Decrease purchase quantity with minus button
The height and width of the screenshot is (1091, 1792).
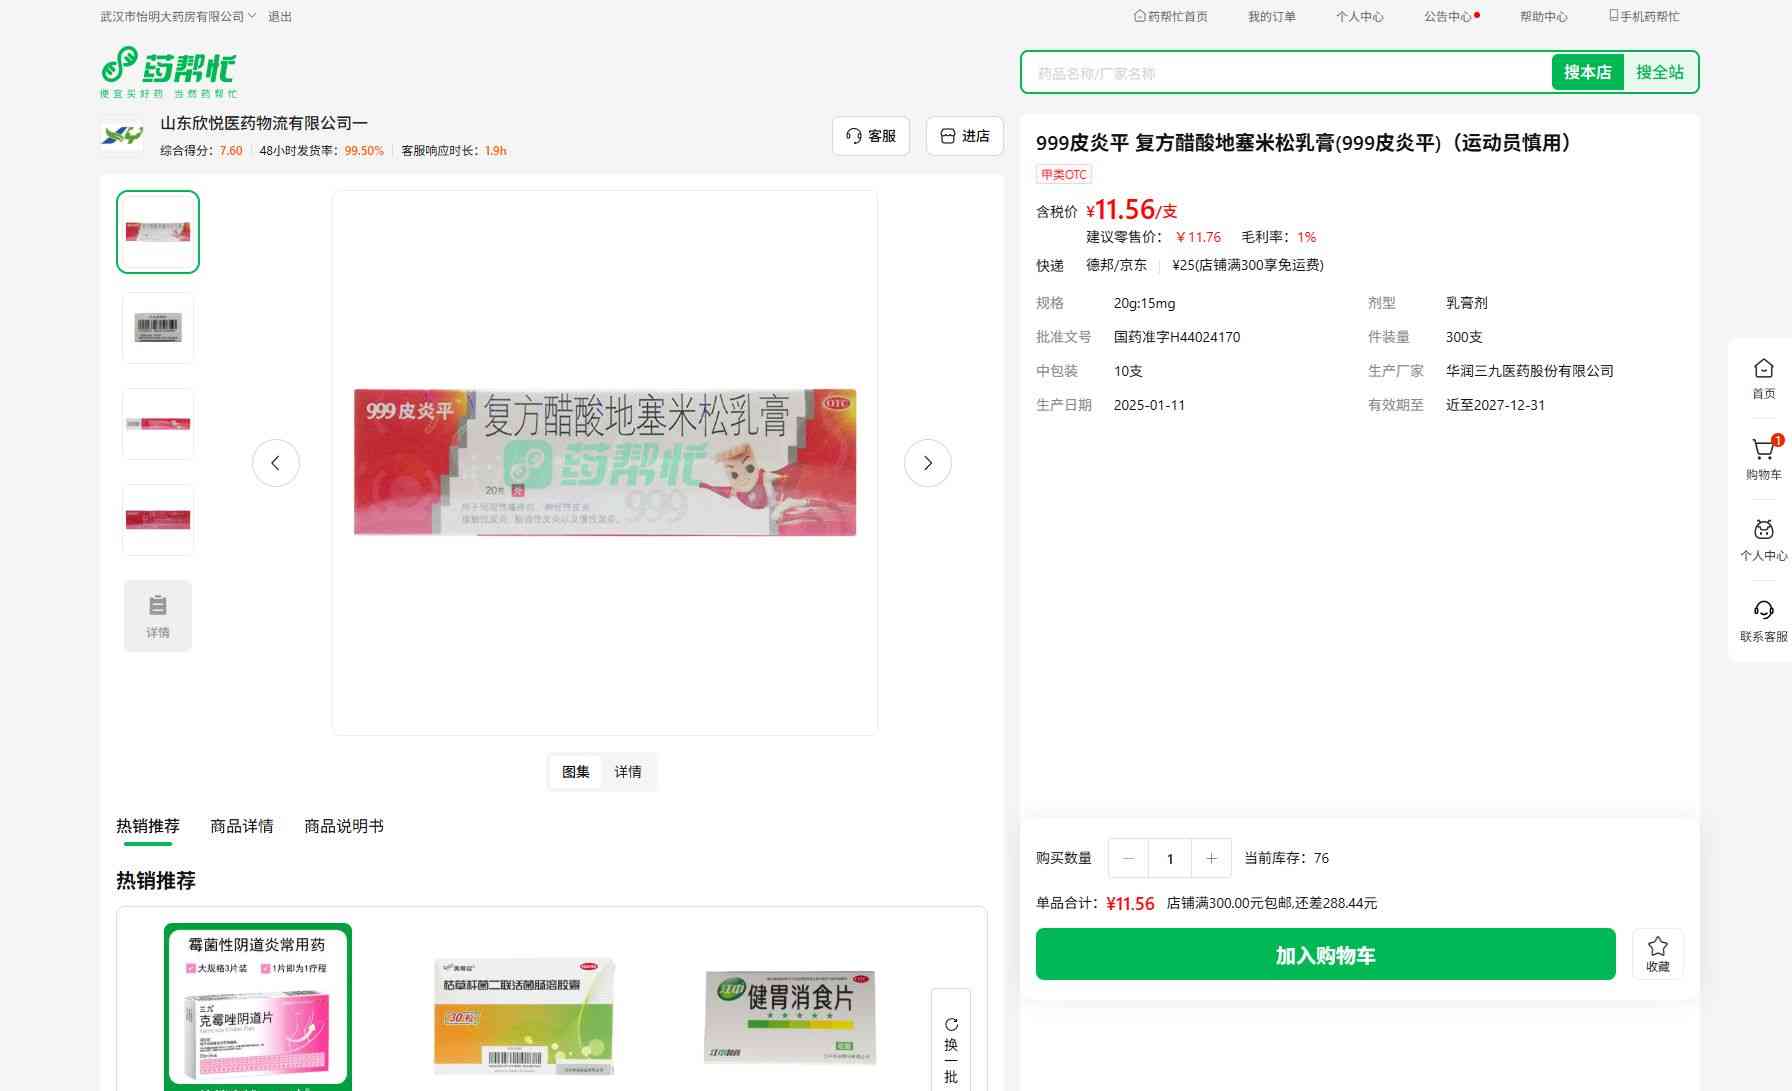click(1128, 858)
